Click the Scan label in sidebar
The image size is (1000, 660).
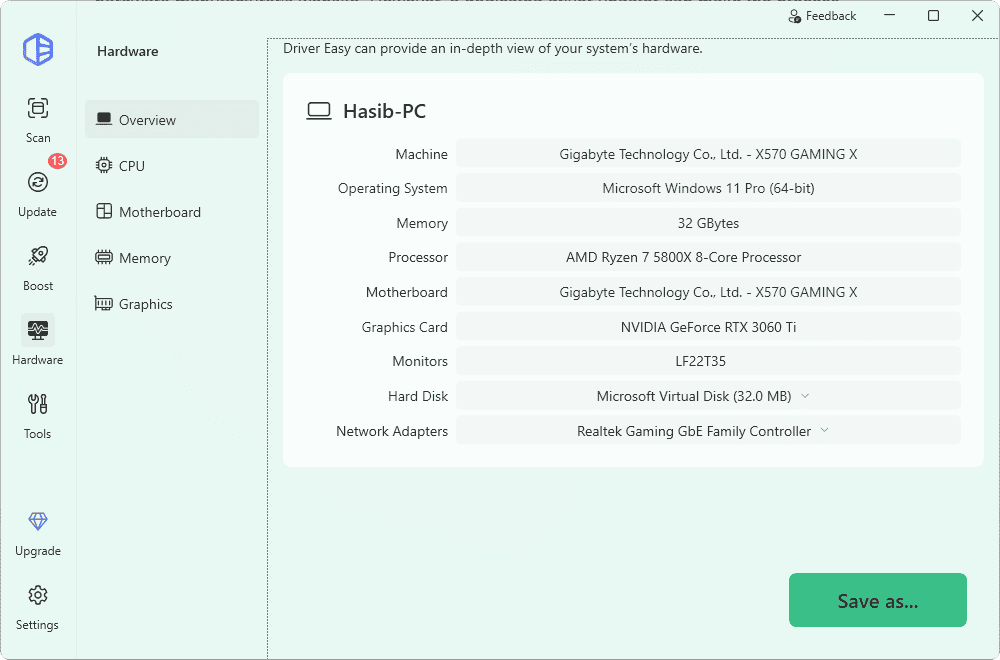coord(38,138)
